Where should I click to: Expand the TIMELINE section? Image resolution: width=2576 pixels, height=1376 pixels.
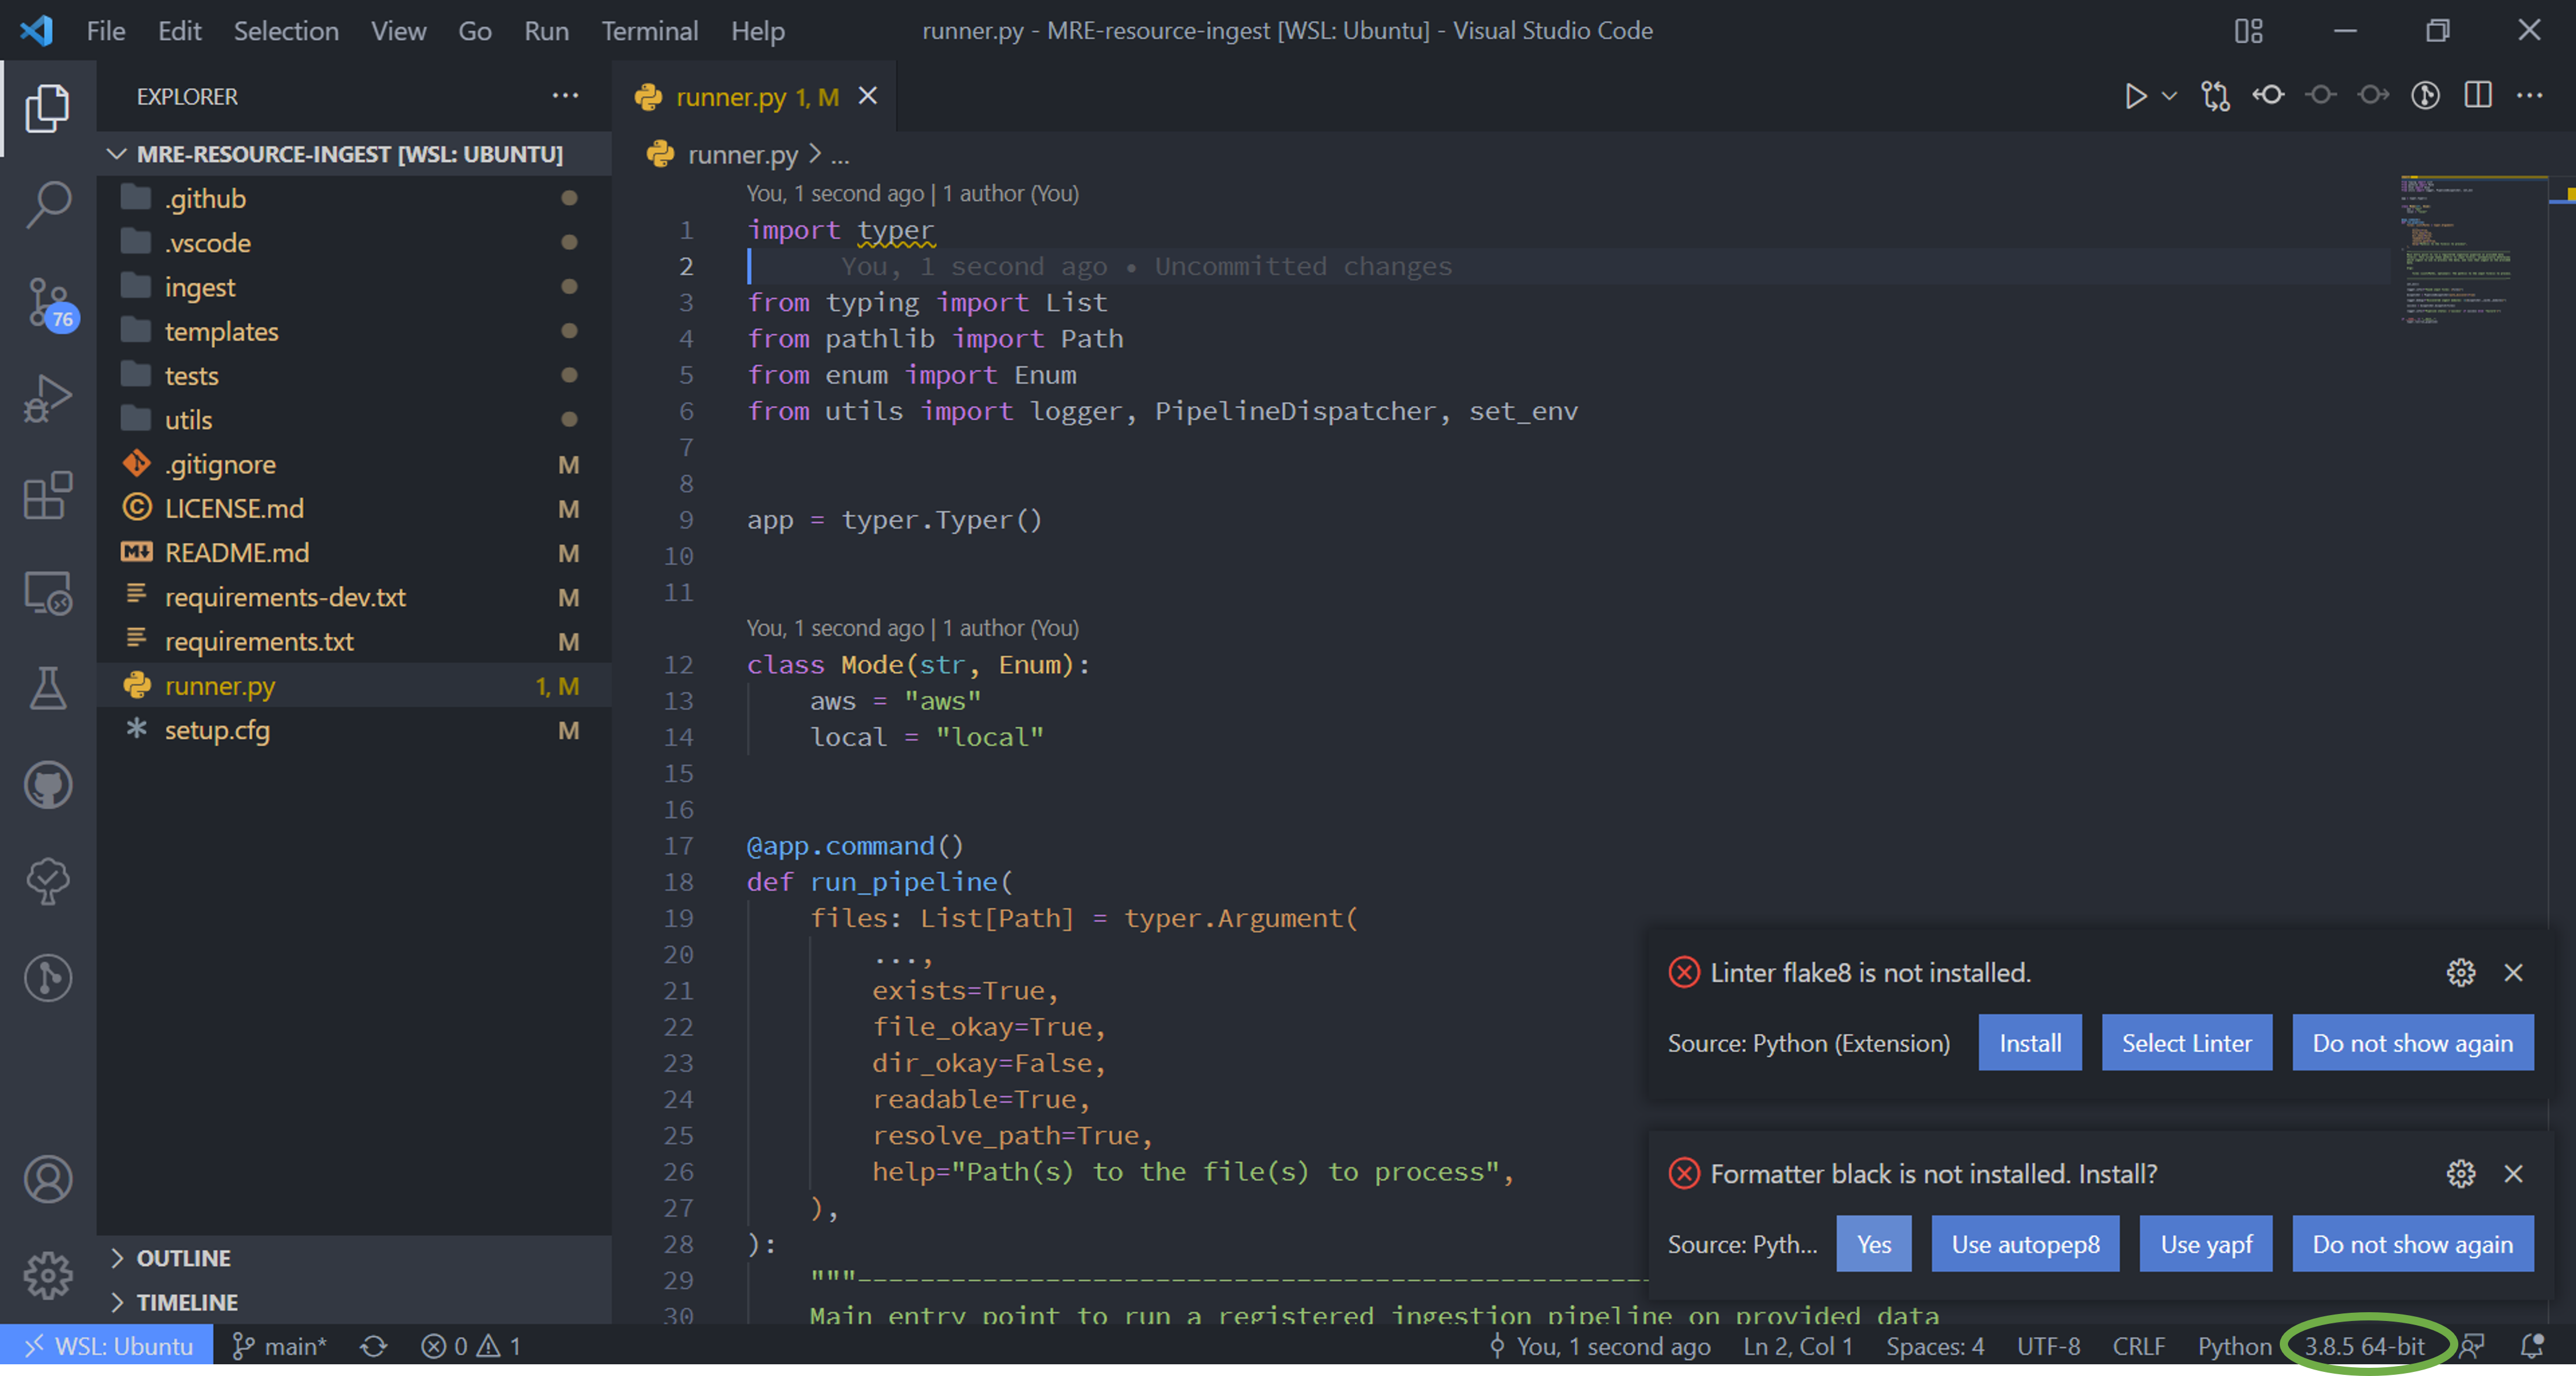point(354,1303)
